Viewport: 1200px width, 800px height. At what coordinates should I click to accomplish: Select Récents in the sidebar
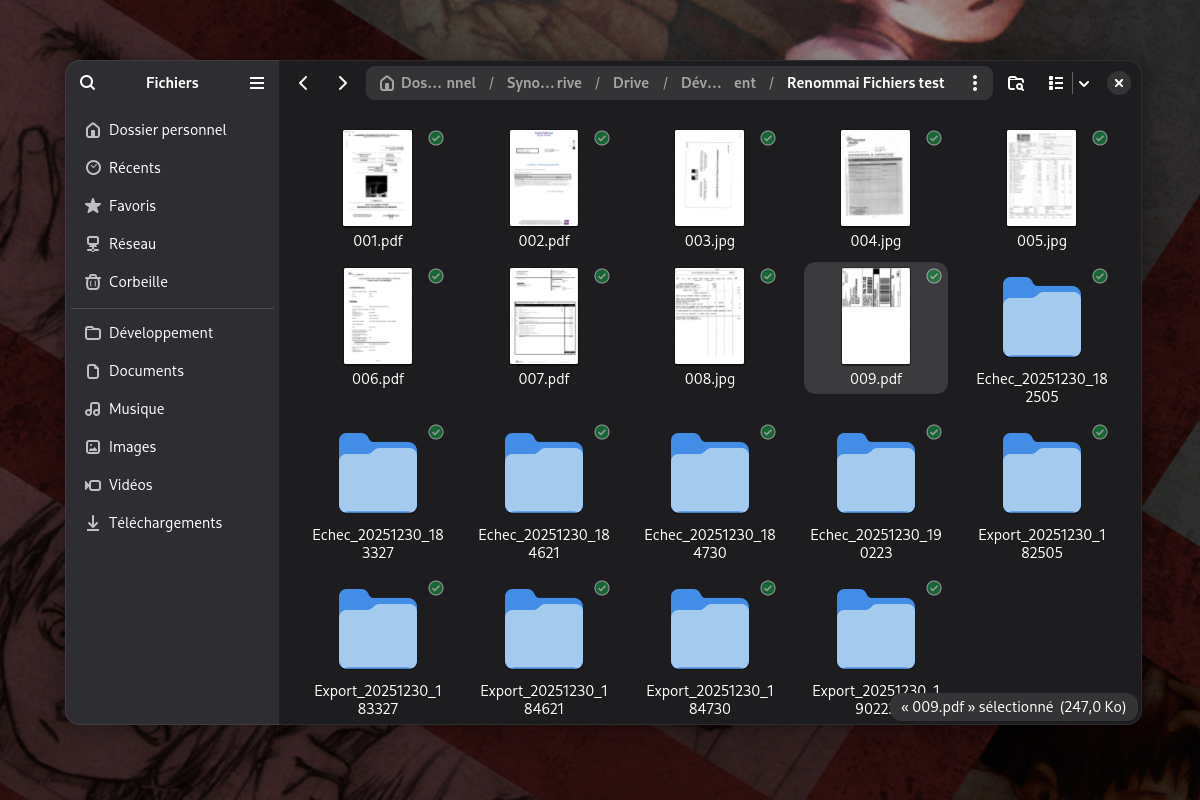tap(134, 168)
